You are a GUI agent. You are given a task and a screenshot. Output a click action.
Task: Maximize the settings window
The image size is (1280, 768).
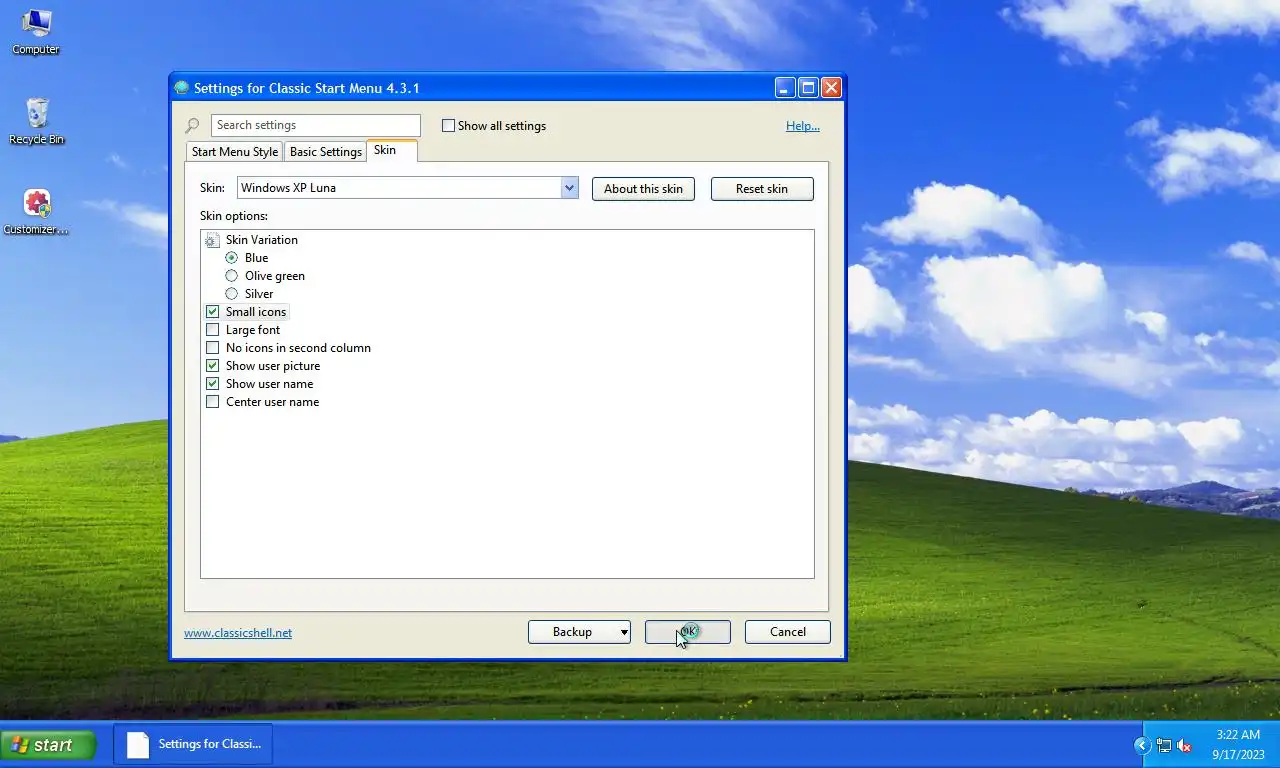tap(808, 88)
